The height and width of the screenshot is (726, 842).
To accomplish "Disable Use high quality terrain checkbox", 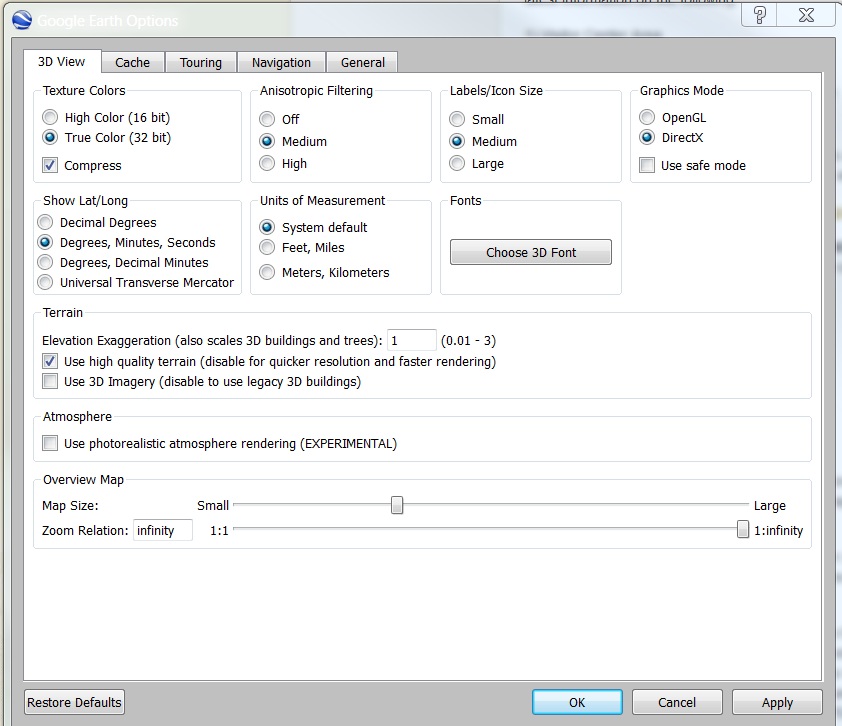I will tap(50, 361).
